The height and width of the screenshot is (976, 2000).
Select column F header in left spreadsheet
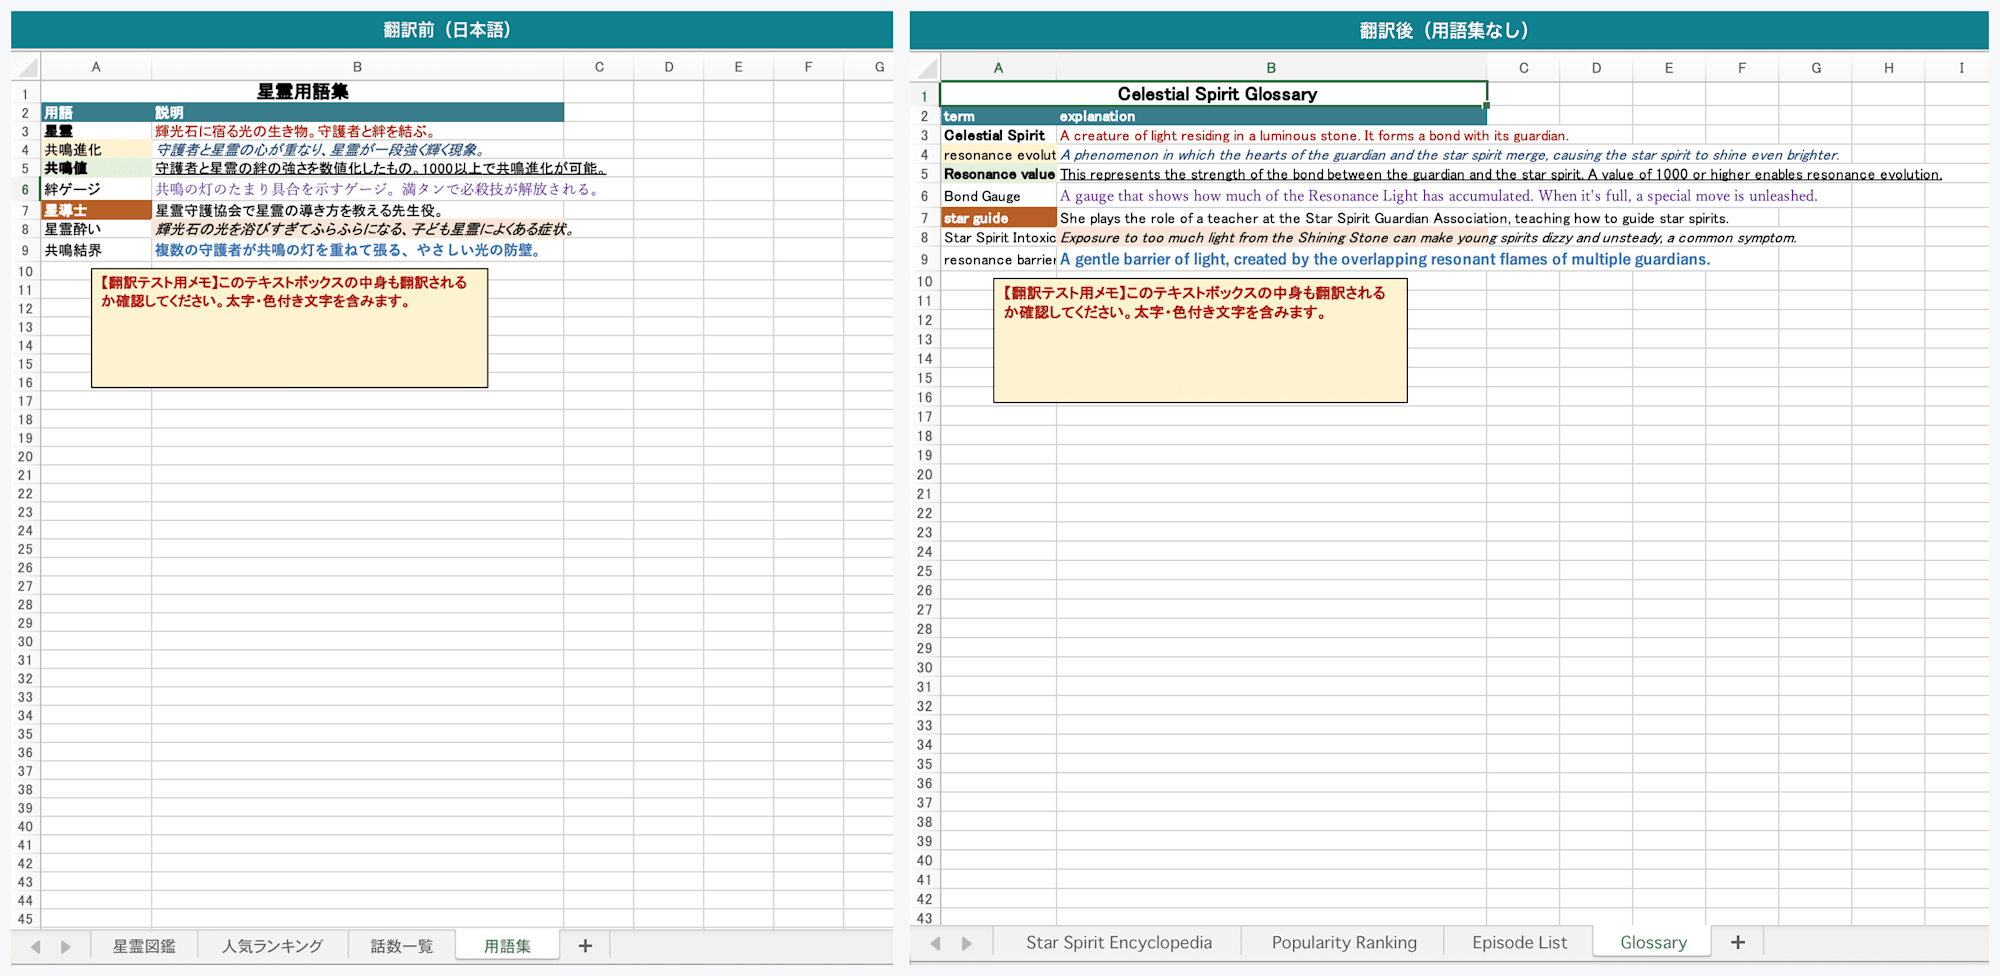[x=808, y=67]
